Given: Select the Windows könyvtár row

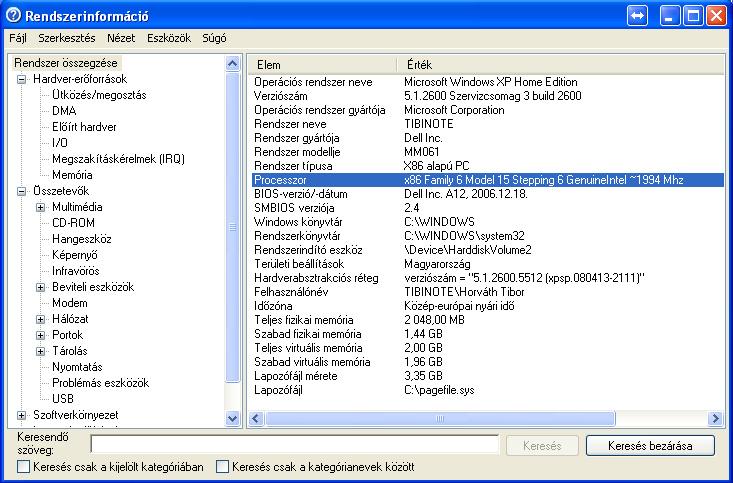Looking at the screenshot, I should click(x=488, y=222).
